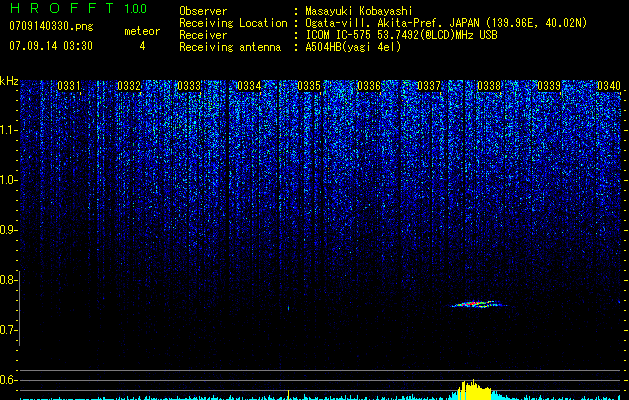Click the 0339 time marker
Viewport: 629px width, 400px height.
click(x=549, y=86)
